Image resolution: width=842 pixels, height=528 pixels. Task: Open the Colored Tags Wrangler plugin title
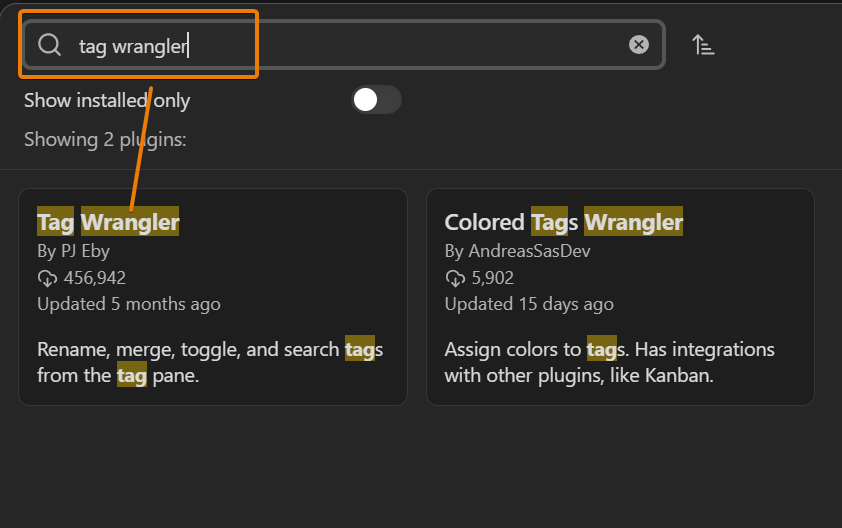coord(563,222)
